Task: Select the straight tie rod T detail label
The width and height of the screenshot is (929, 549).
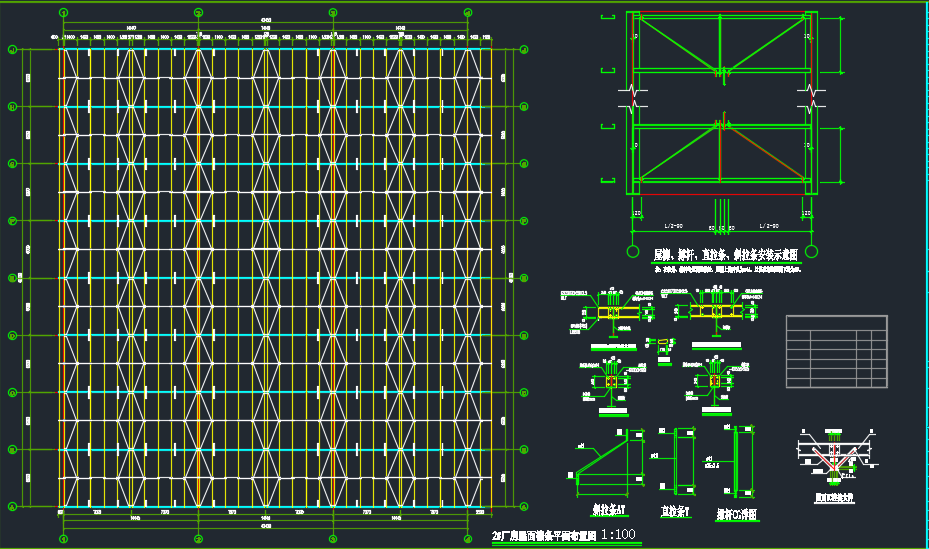Action: [x=675, y=511]
